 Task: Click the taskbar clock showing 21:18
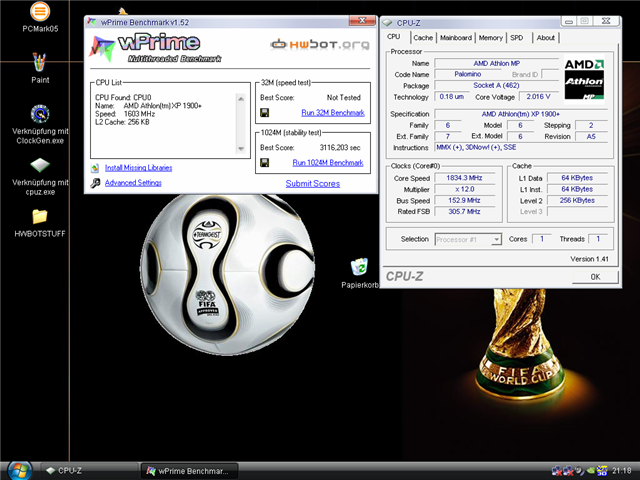[621, 471]
